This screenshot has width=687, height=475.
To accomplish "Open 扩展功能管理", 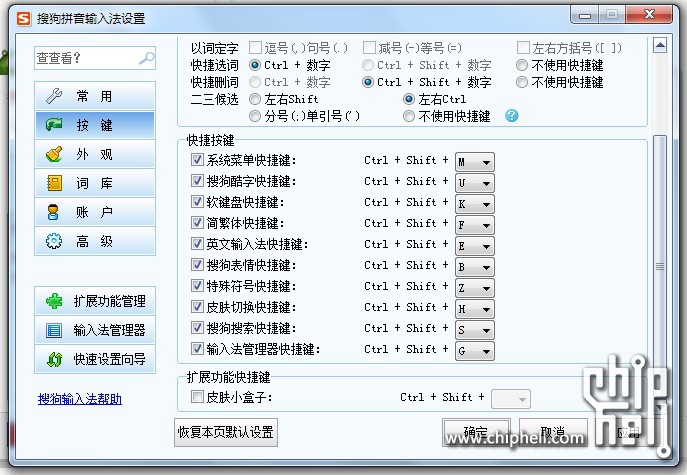I will coord(95,301).
